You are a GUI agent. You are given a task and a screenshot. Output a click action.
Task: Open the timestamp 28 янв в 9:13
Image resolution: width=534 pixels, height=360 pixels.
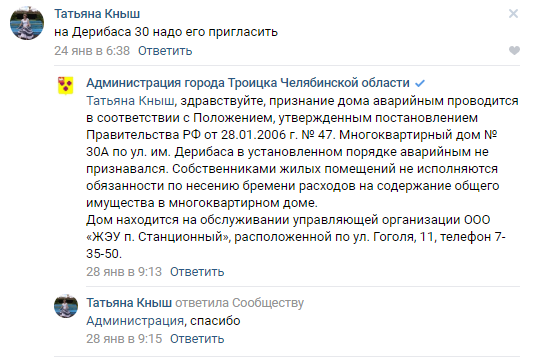tap(124, 272)
